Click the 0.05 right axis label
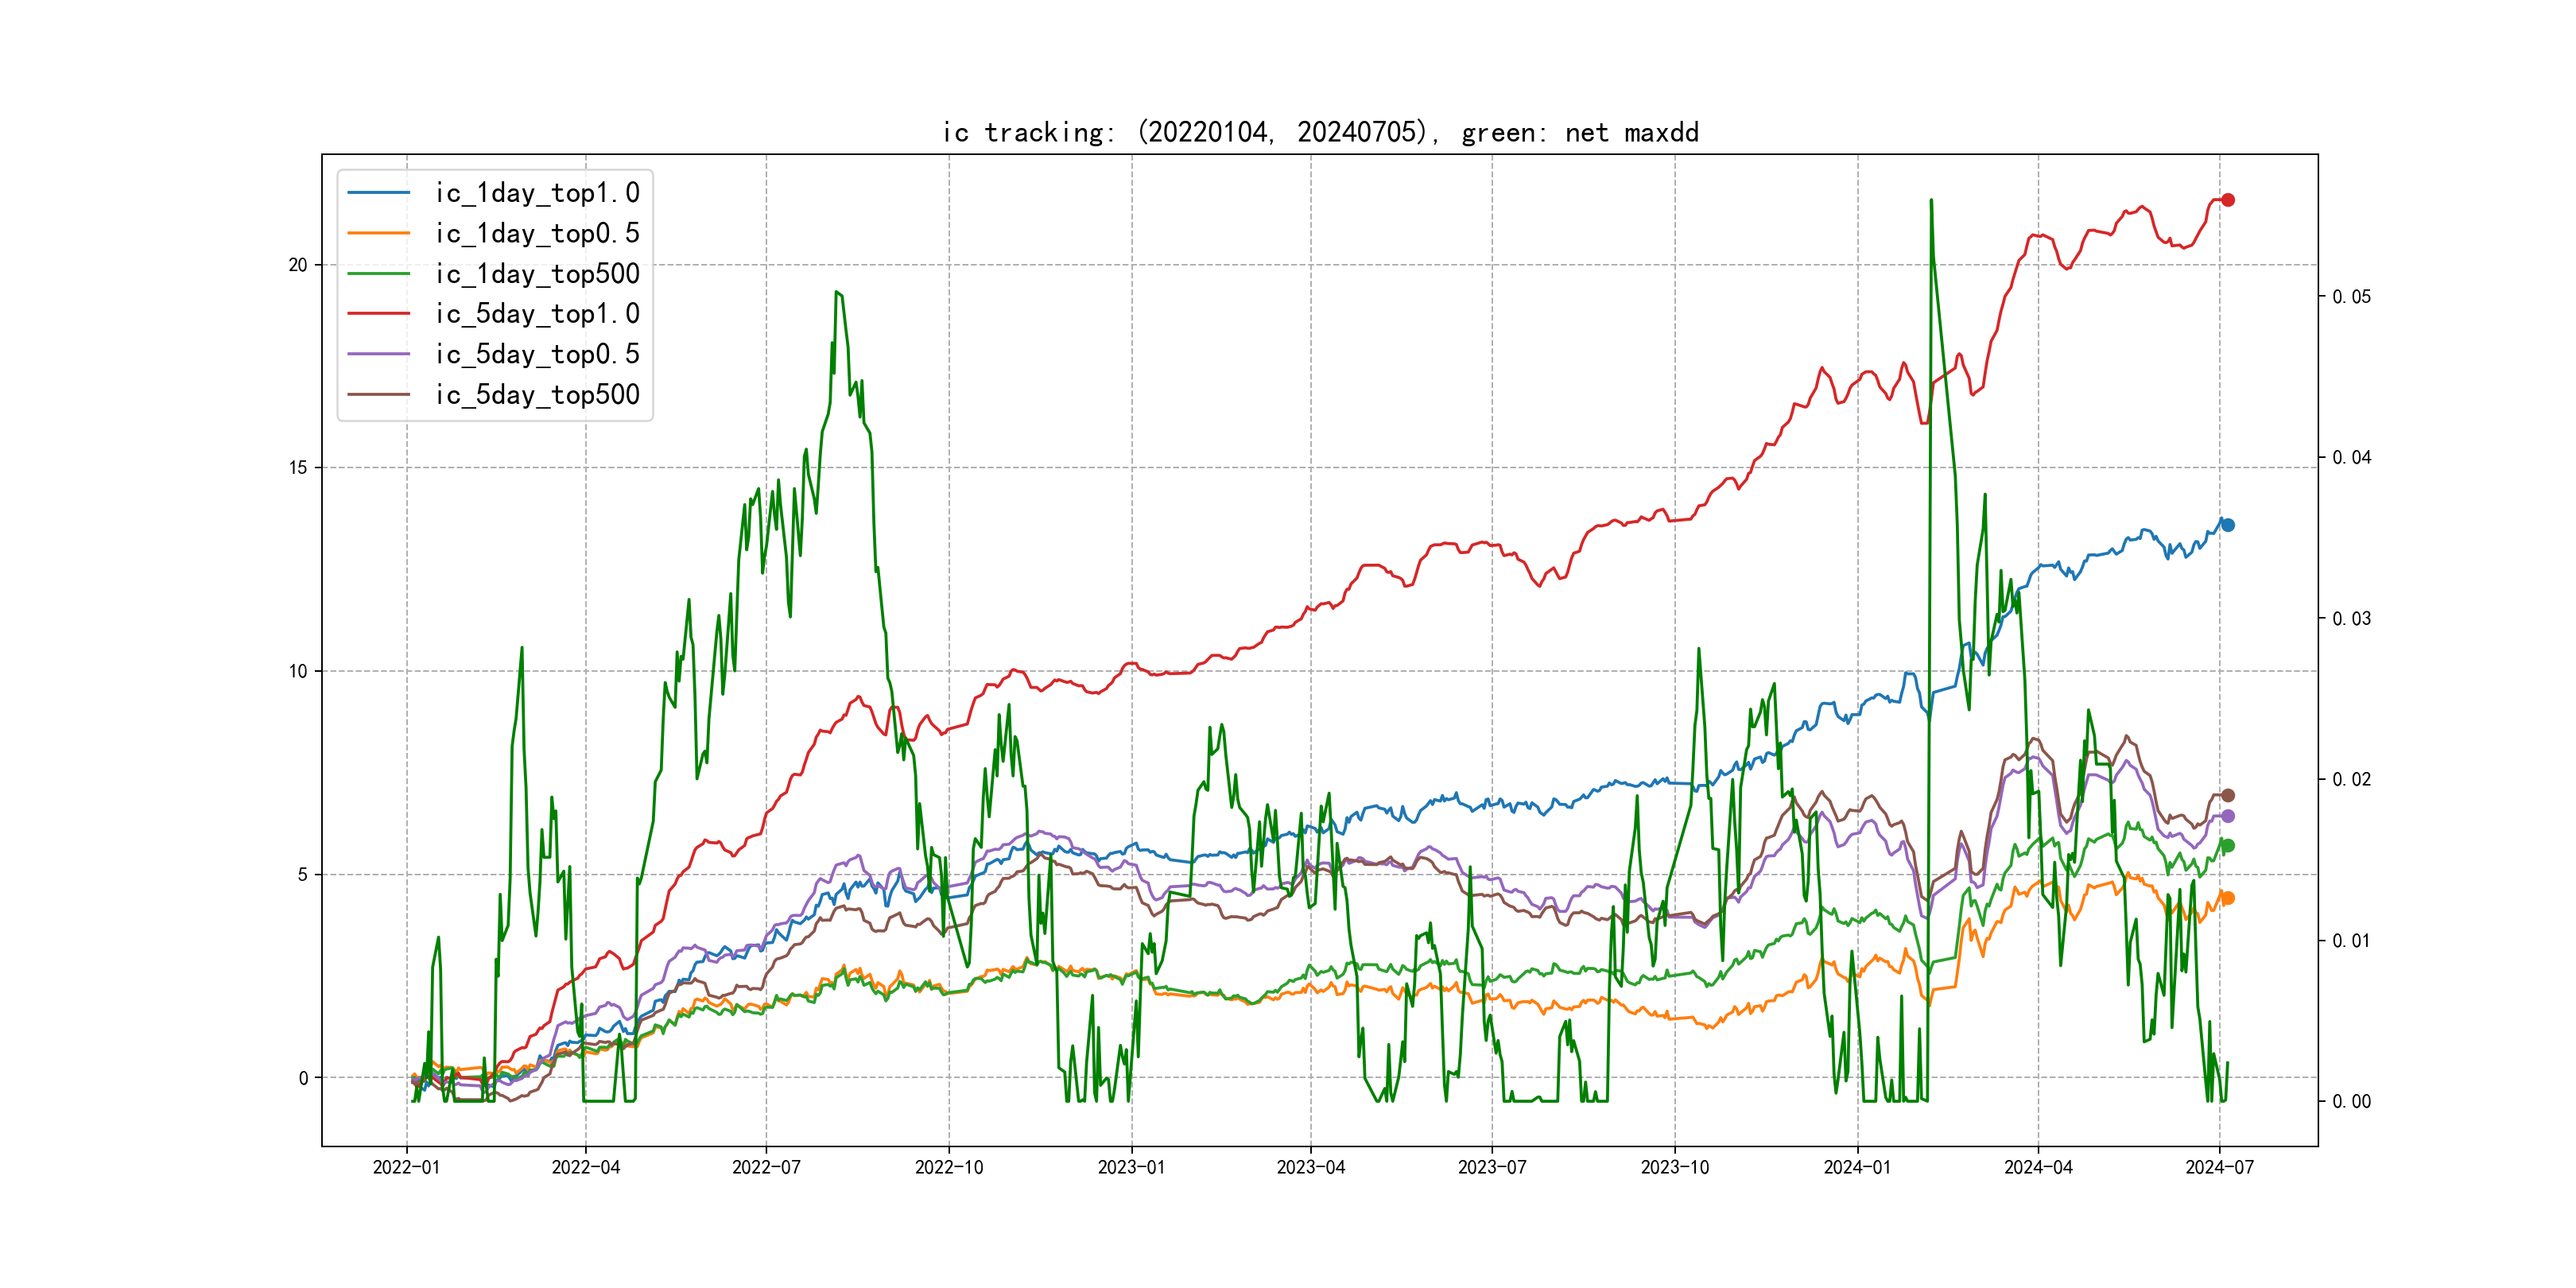The height and width of the screenshot is (1288, 2576). click(x=2351, y=297)
